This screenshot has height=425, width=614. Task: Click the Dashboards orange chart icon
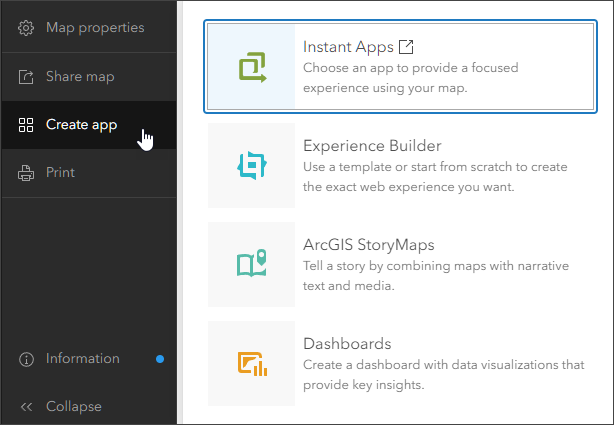click(251, 363)
